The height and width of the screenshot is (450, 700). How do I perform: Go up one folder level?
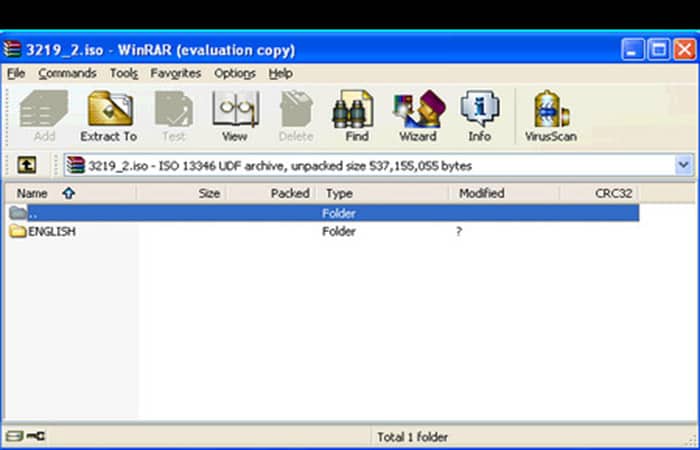[27, 165]
